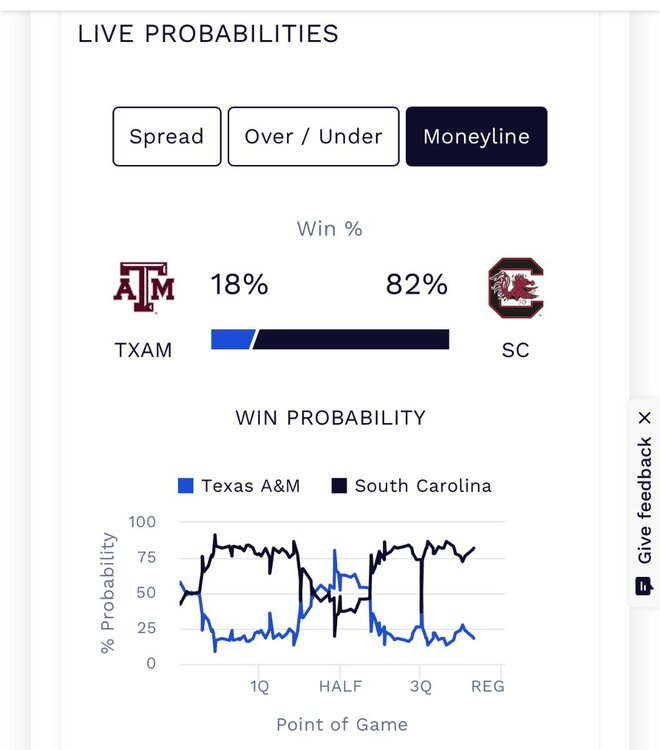This screenshot has height=750, width=660.
Task: Click the dark South Carolina legend square
Action: tap(339, 486)
